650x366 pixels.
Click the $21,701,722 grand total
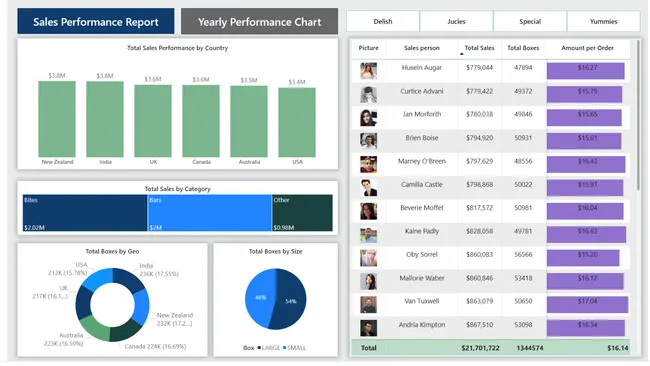pyautogui.click(x=480, y=348)
